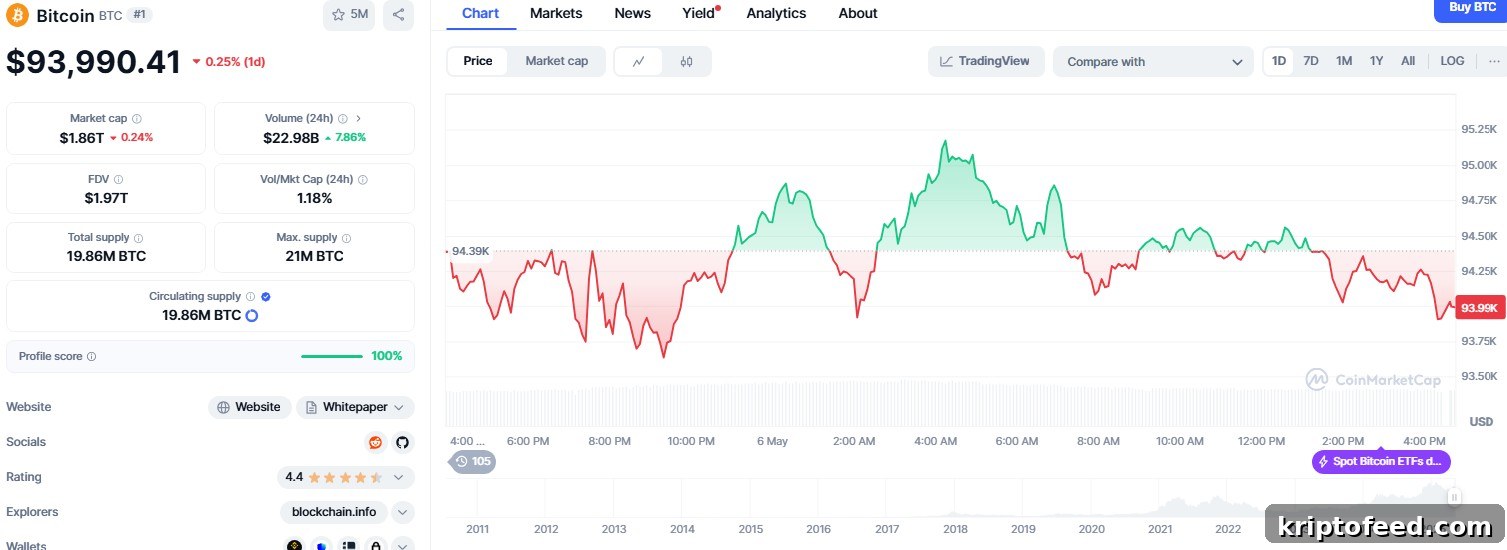This screenshot has height=550, width=1507.
Task: Click the $93,990.41 price text
Action: pos(93,62)
